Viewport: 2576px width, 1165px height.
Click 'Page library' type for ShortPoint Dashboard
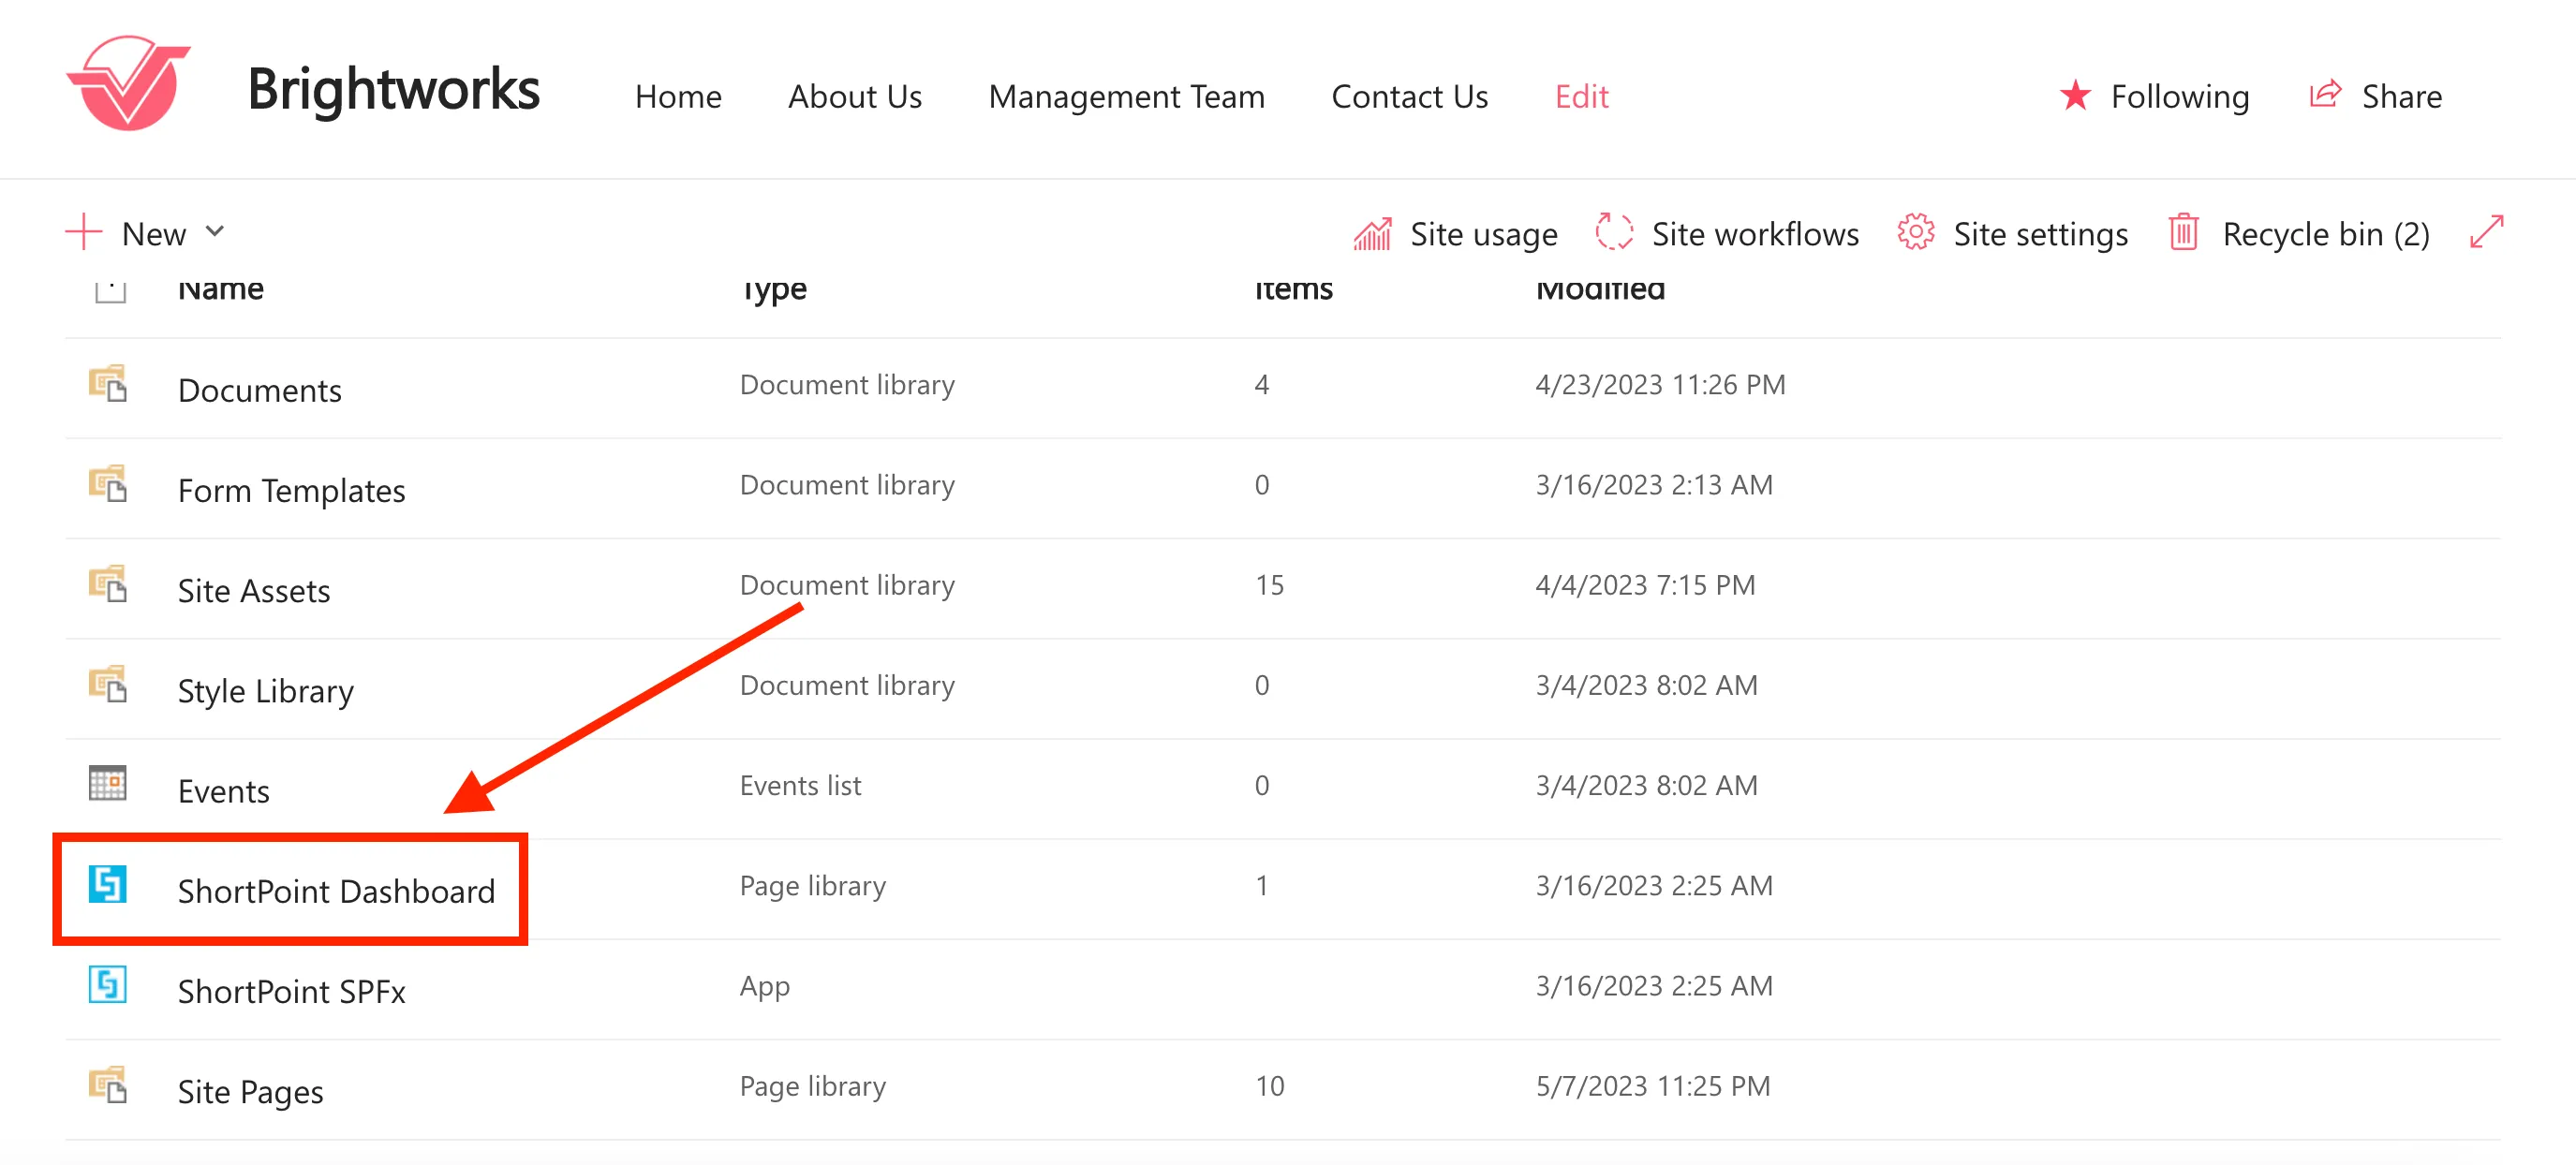(x=812, y=886)
